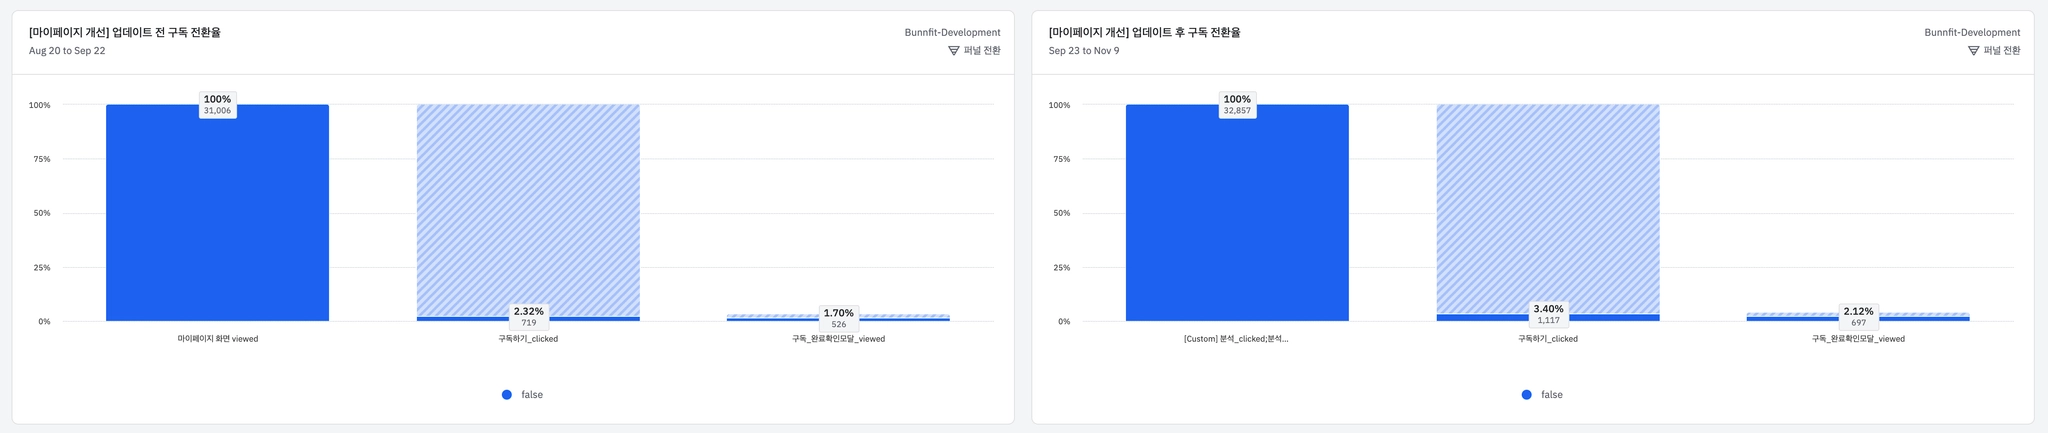Click the 퍼널 전환 label in 업데이트 후 card
This screenshot has height=433, width=2048.
pyautogui.click(x=2002, y=51)
